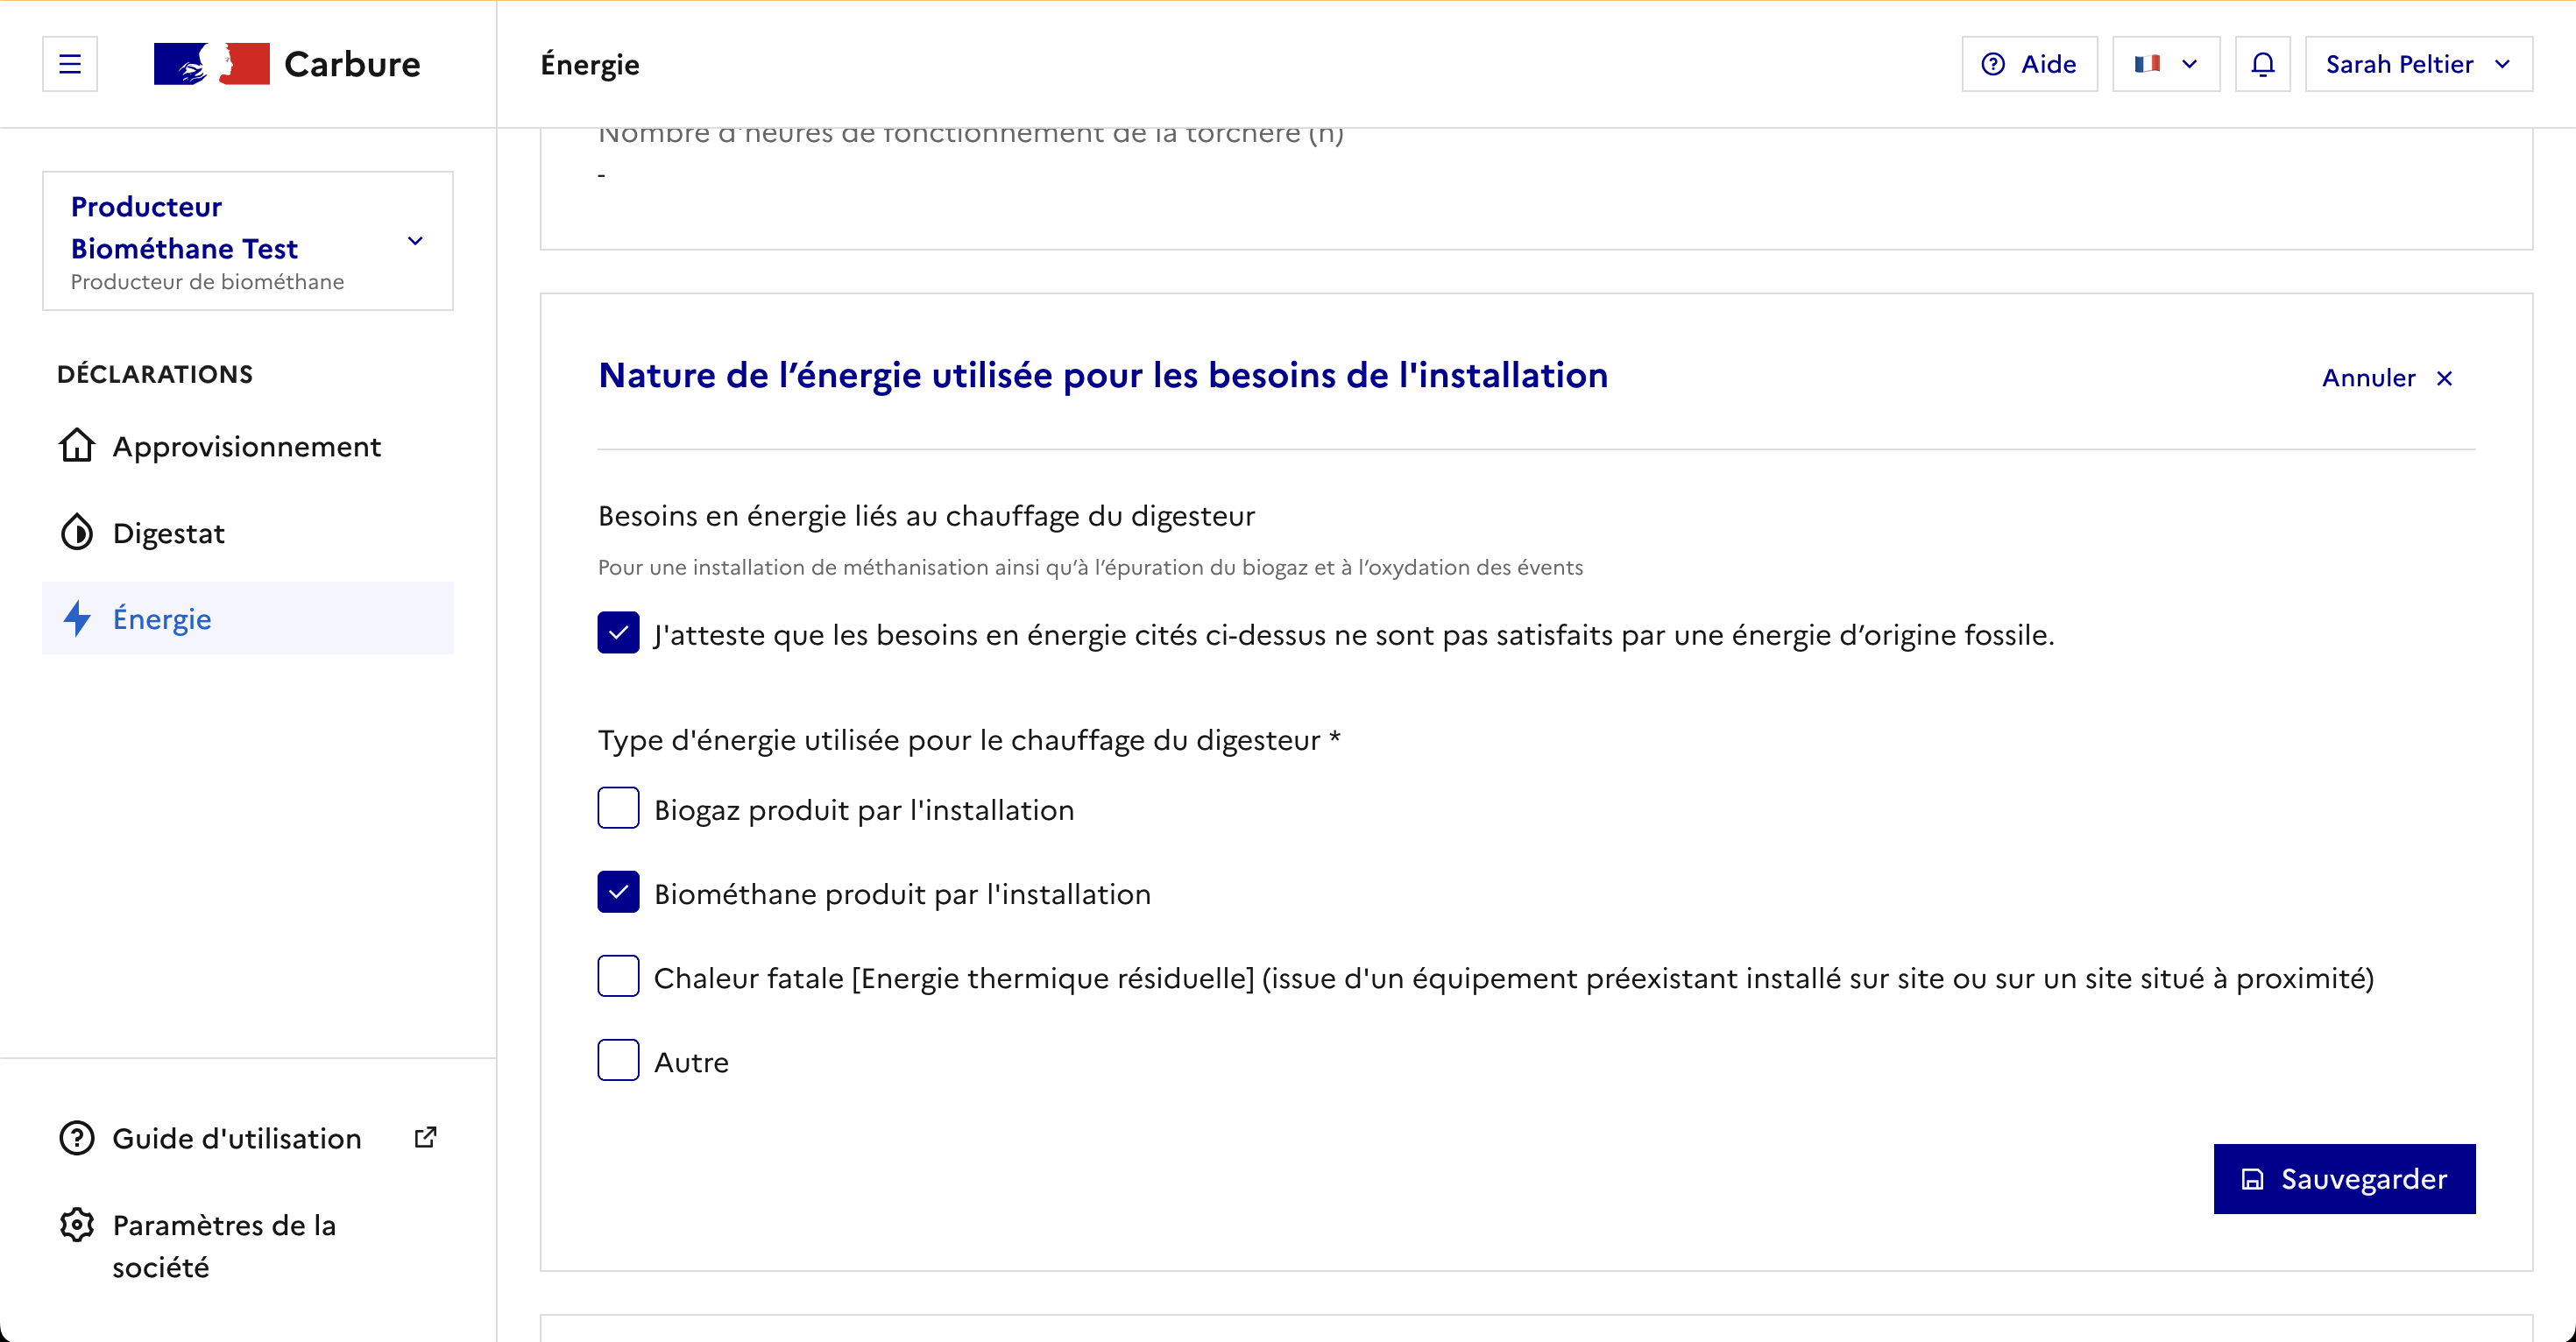This screenshot has height=1342, width=2576.
Task: Open the notifications bell
Action: tap(2262, 64)
